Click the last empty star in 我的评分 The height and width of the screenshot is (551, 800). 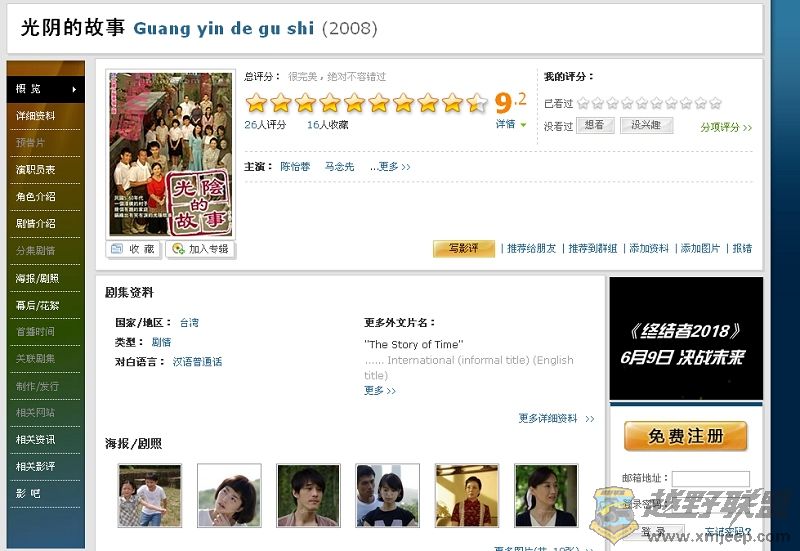coord(715,104)
